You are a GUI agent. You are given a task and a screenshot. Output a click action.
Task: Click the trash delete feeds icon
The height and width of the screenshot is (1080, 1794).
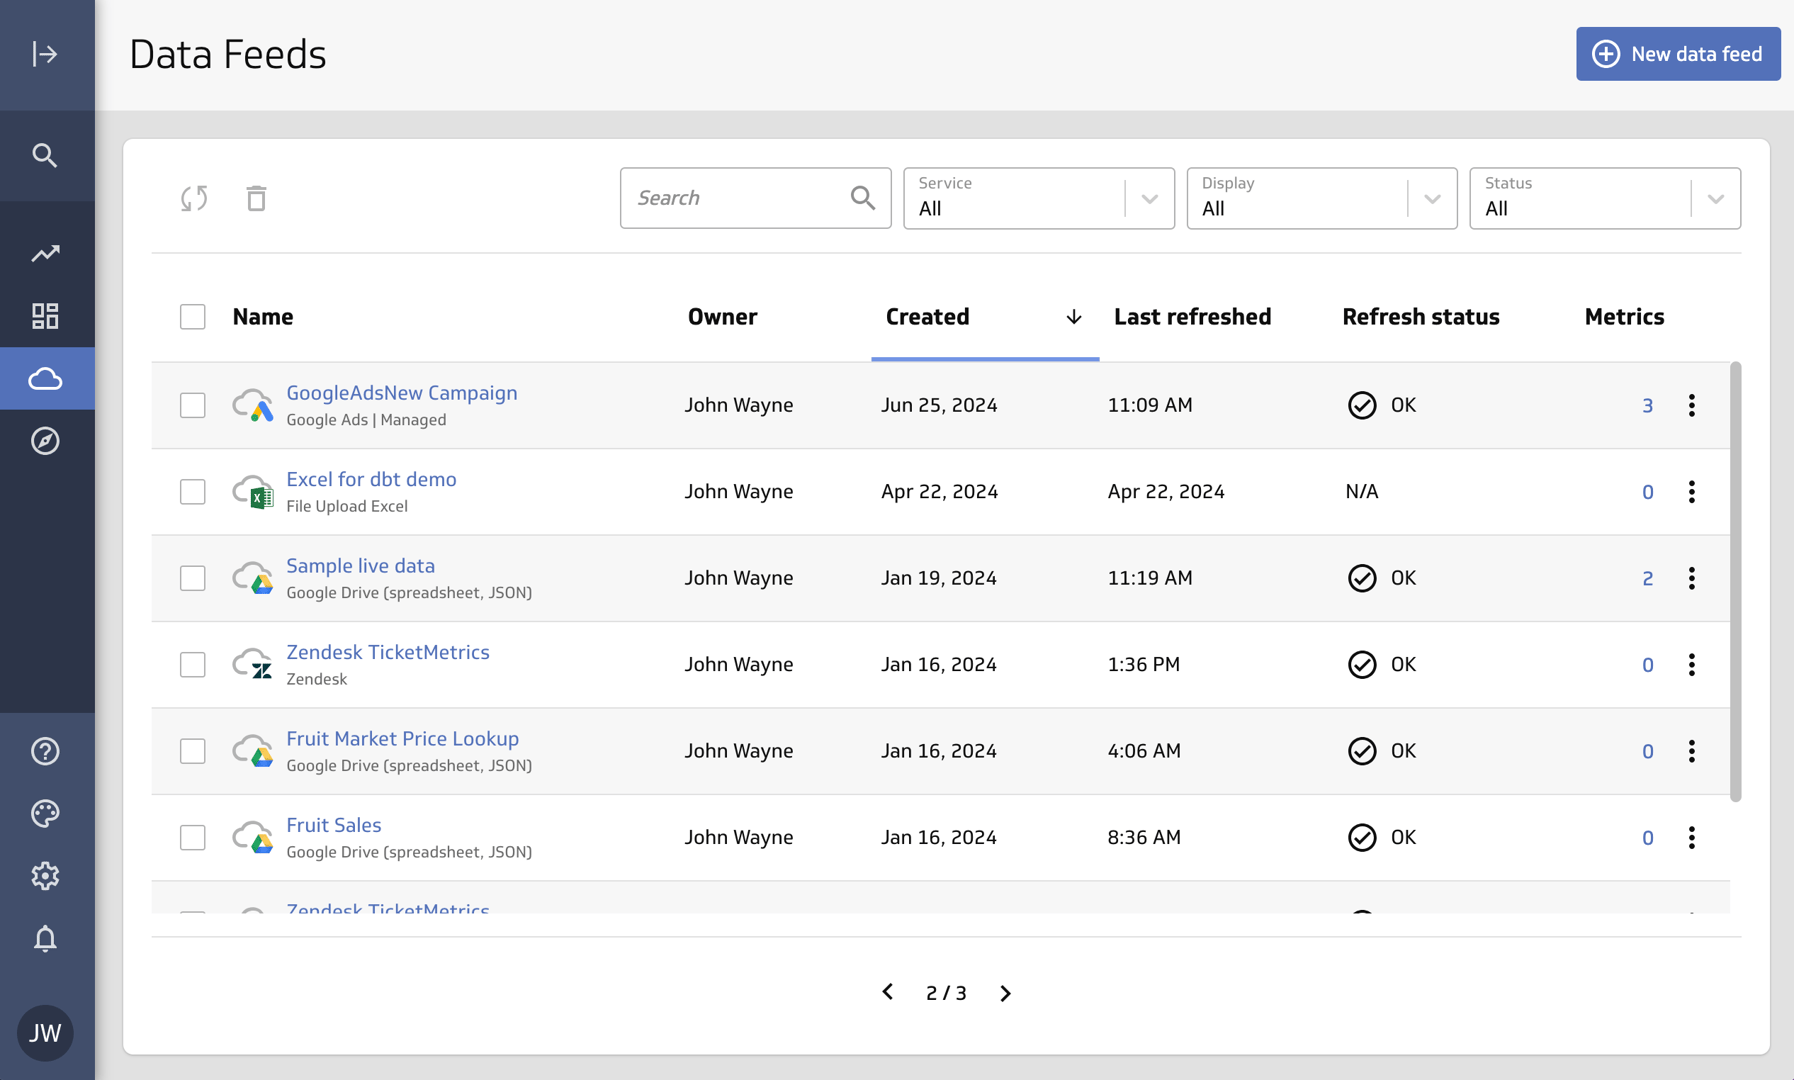[x=256, y=198]
